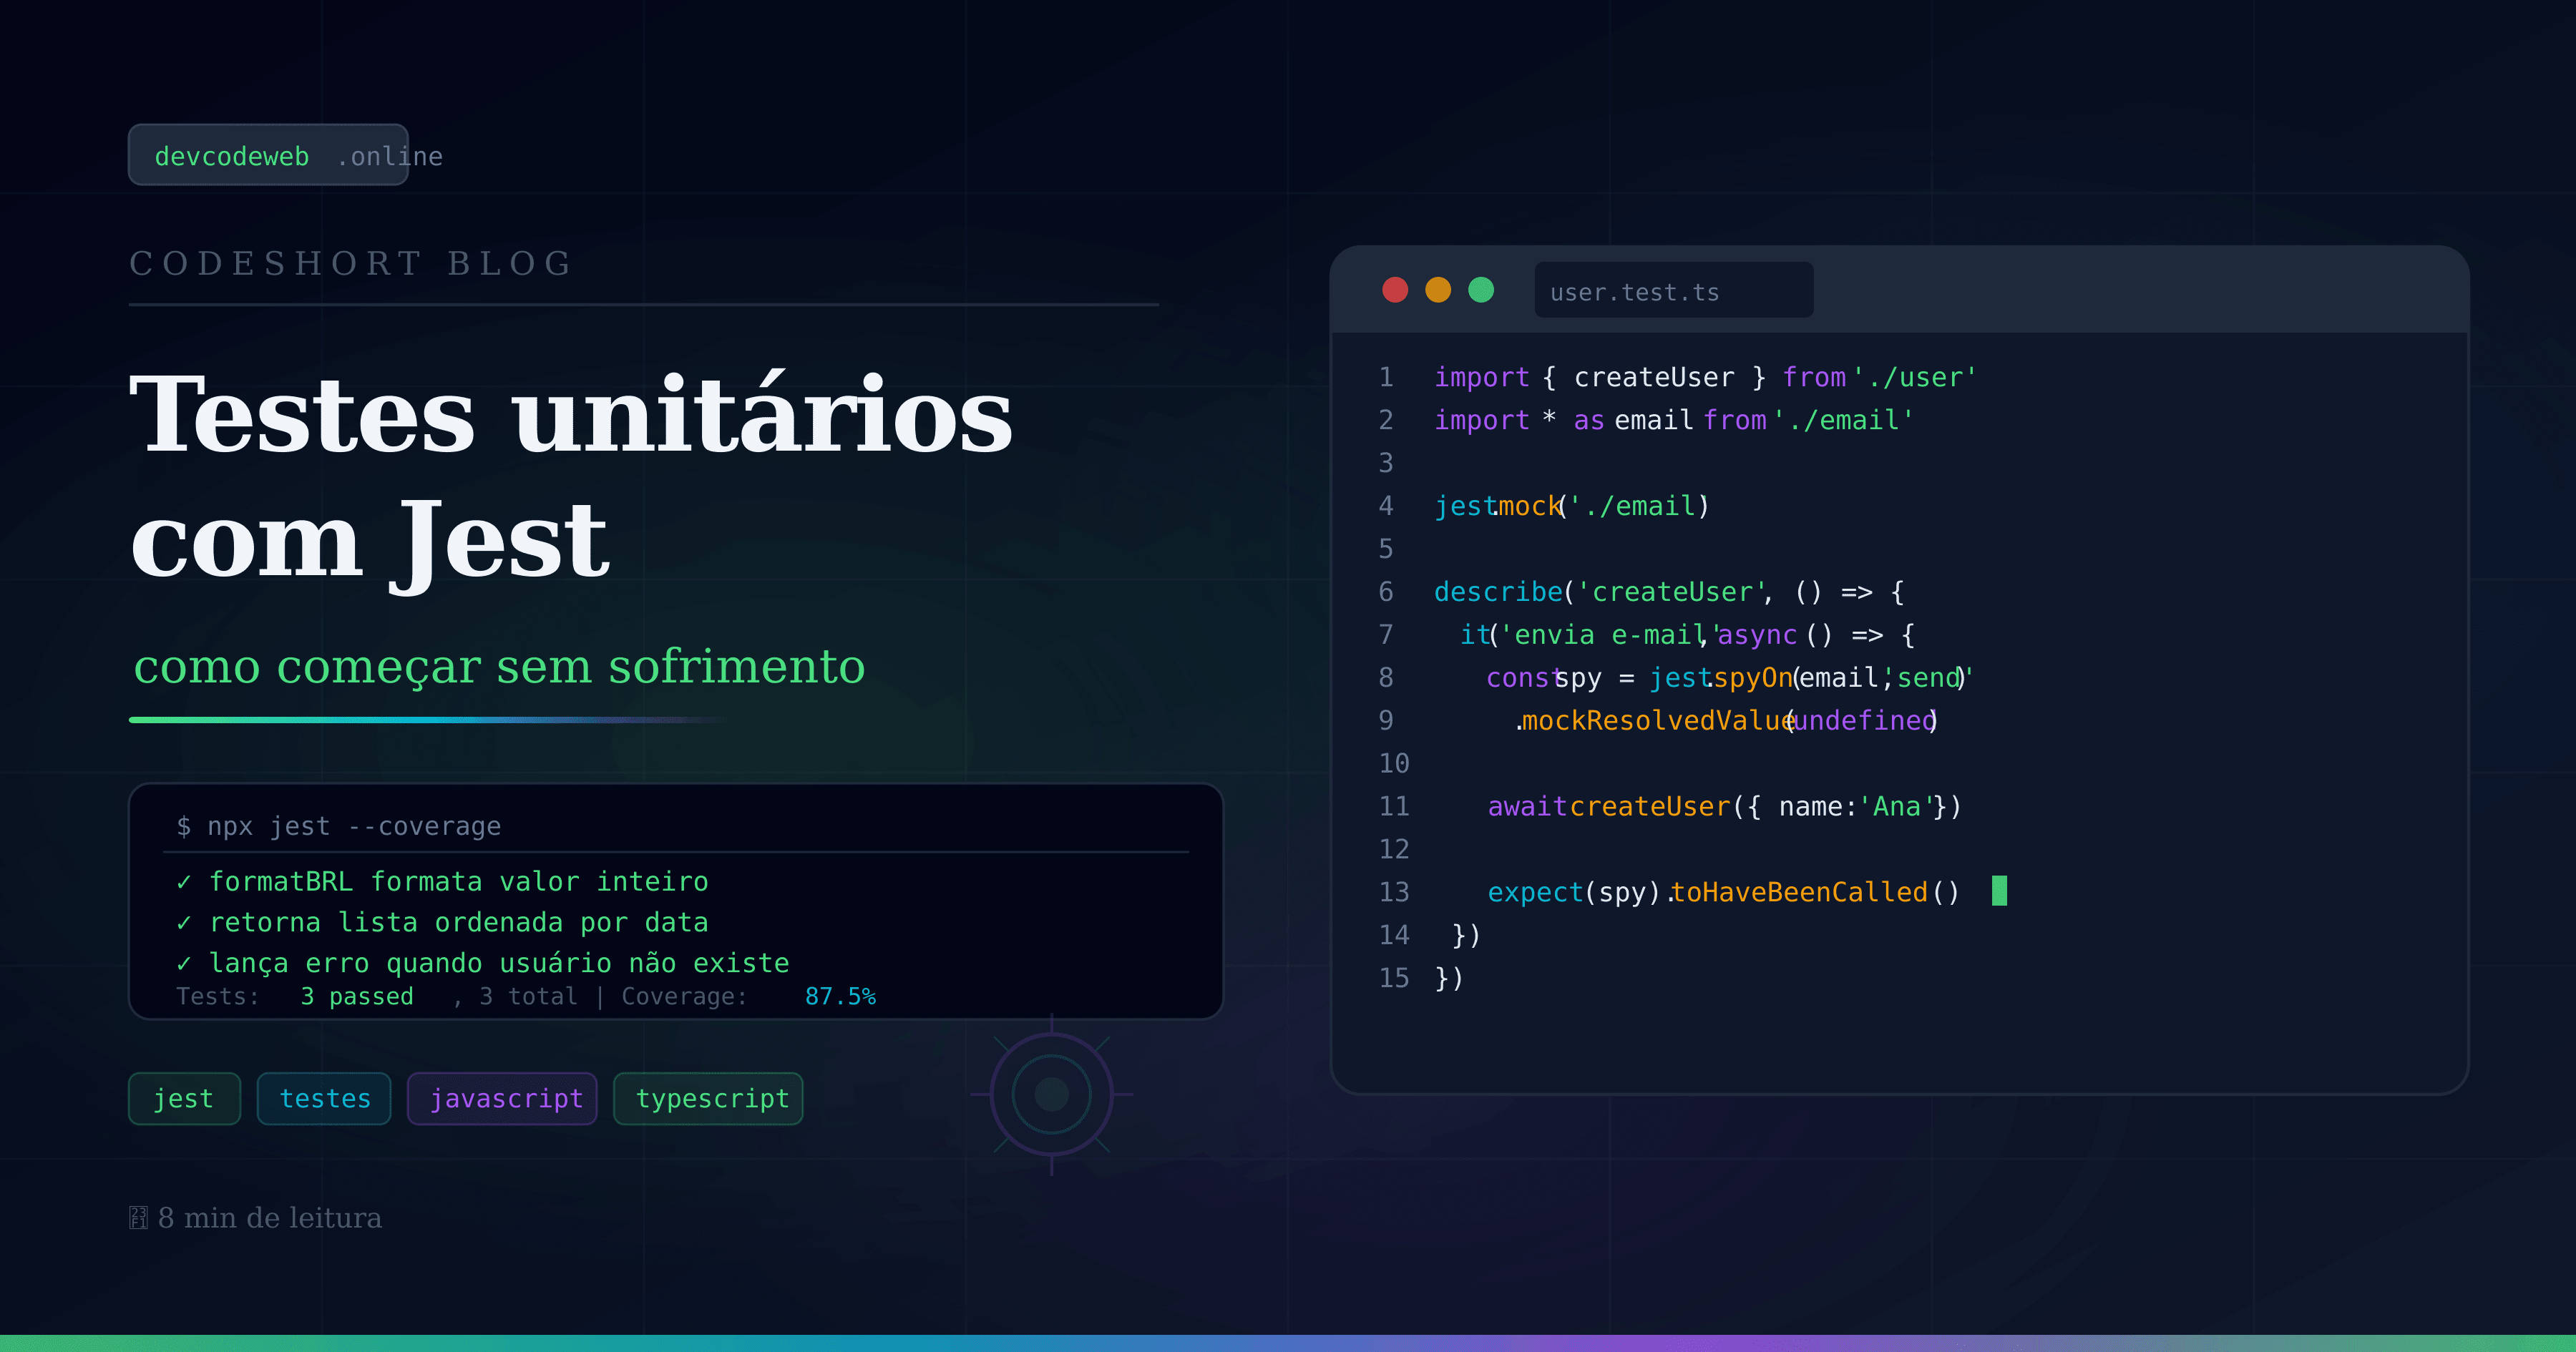Click the '$ npx jest --coverage' command line

pyautogui.click(x=339, y=826)
